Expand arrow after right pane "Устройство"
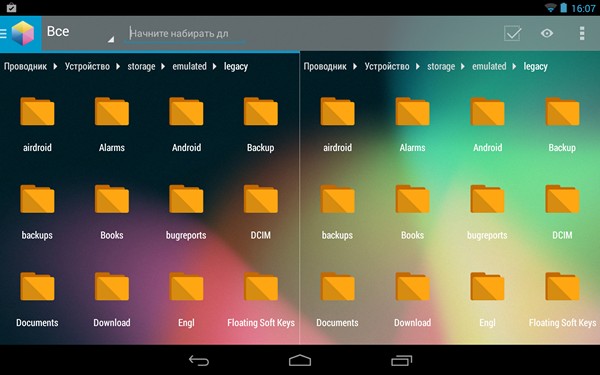The height and width of the screenshot is (375, 600). 418,67
